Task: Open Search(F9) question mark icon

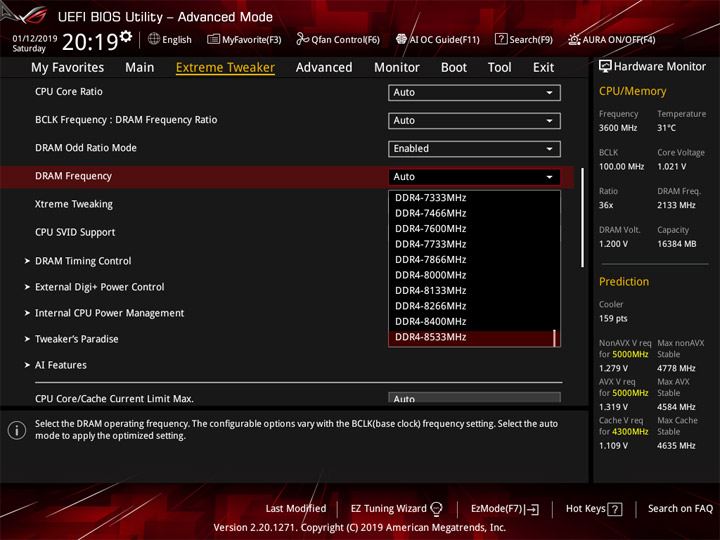Action: click(501, 39)
